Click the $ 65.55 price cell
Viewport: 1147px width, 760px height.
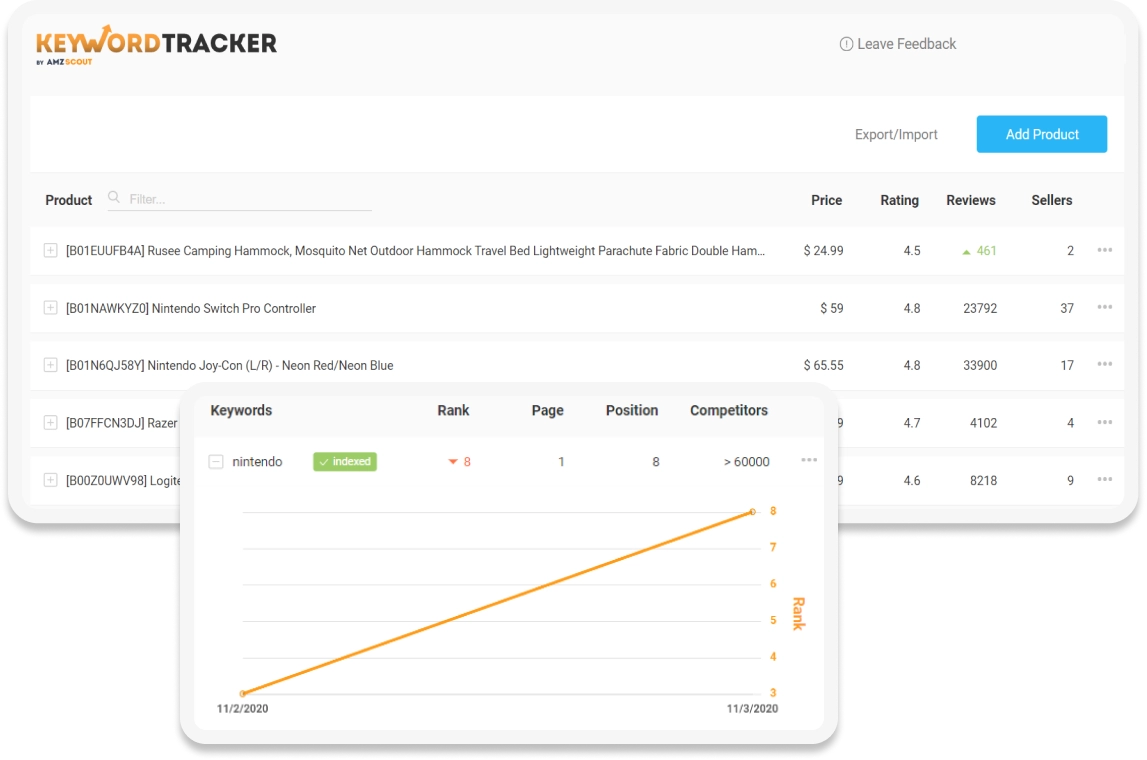tap(824, 365)
